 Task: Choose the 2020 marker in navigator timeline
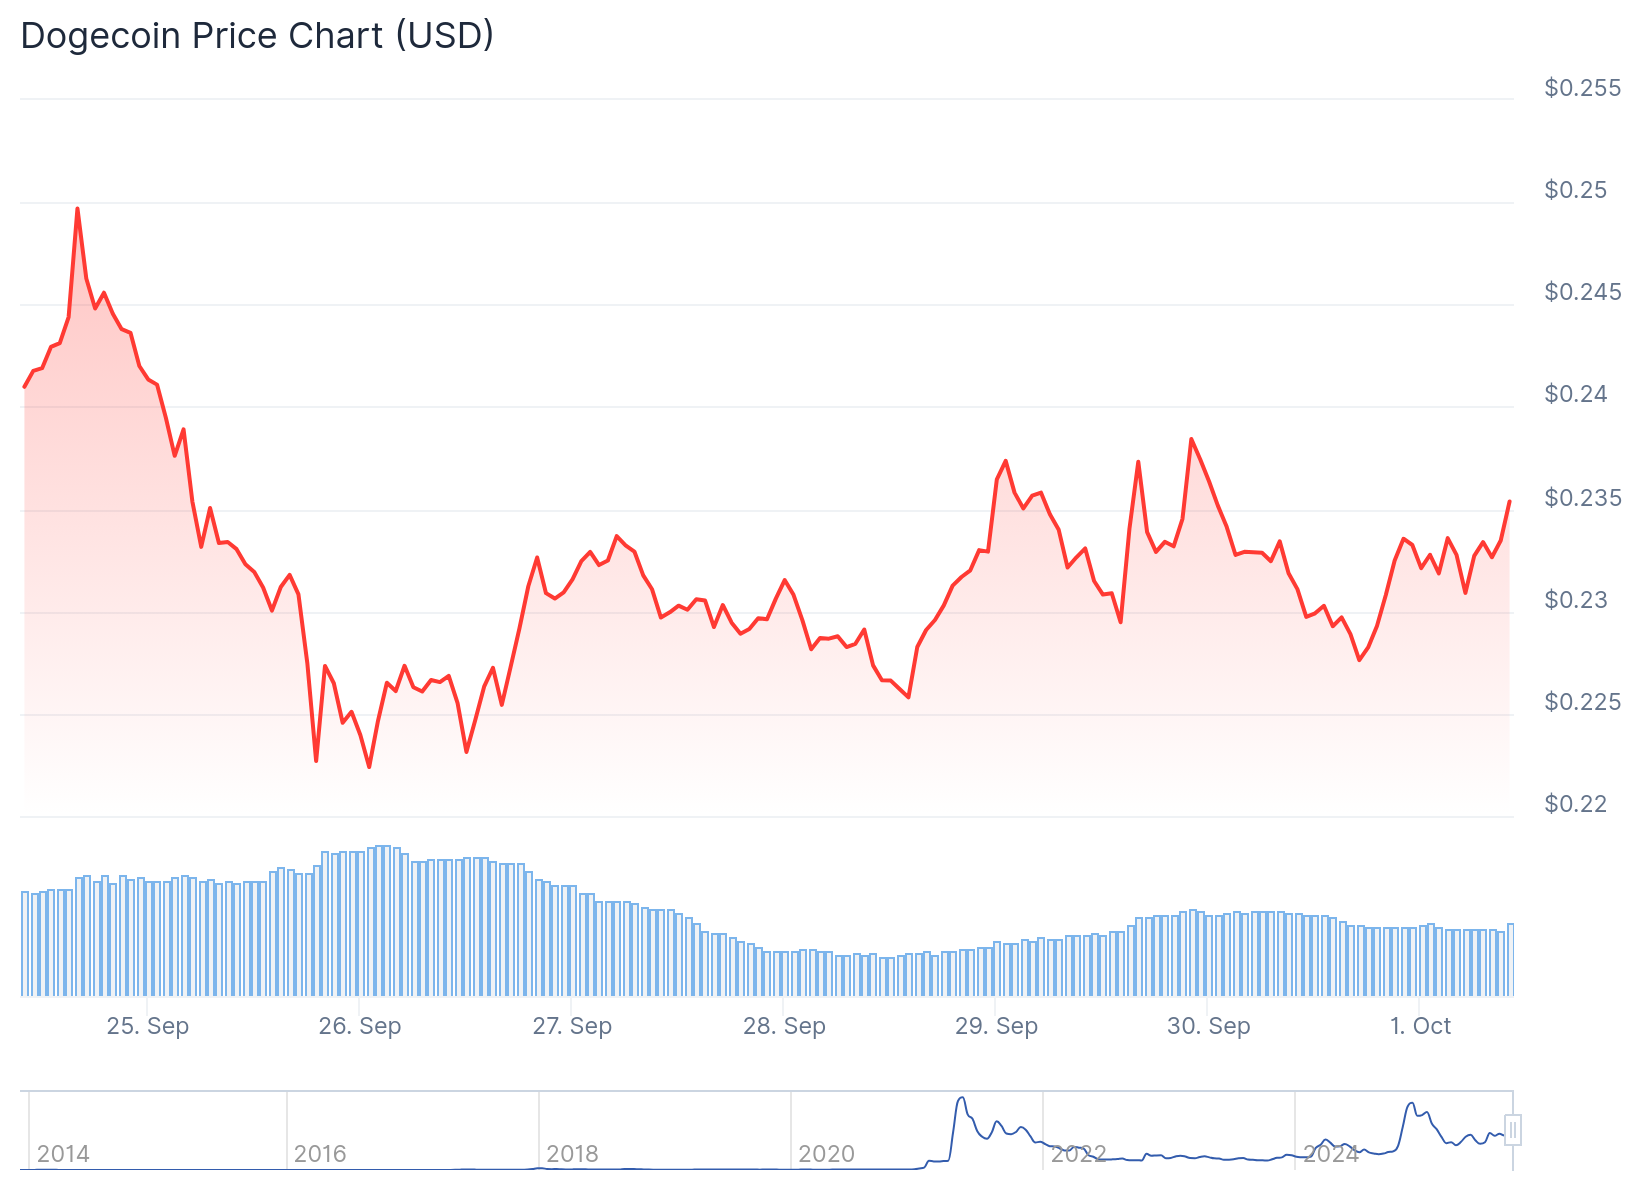[x=826, y=1154]
